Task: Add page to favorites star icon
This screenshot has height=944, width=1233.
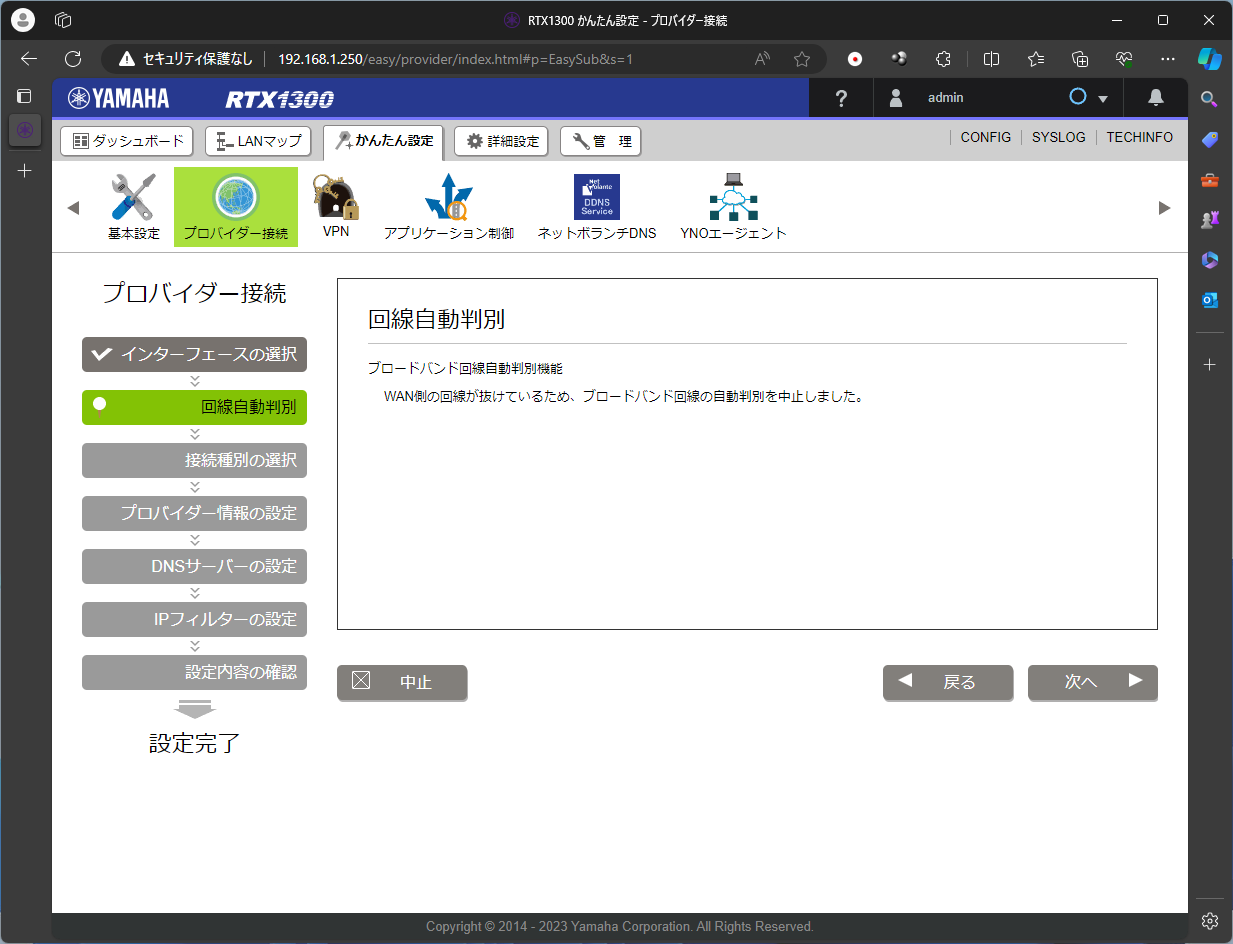Action: tap(802, 59)
